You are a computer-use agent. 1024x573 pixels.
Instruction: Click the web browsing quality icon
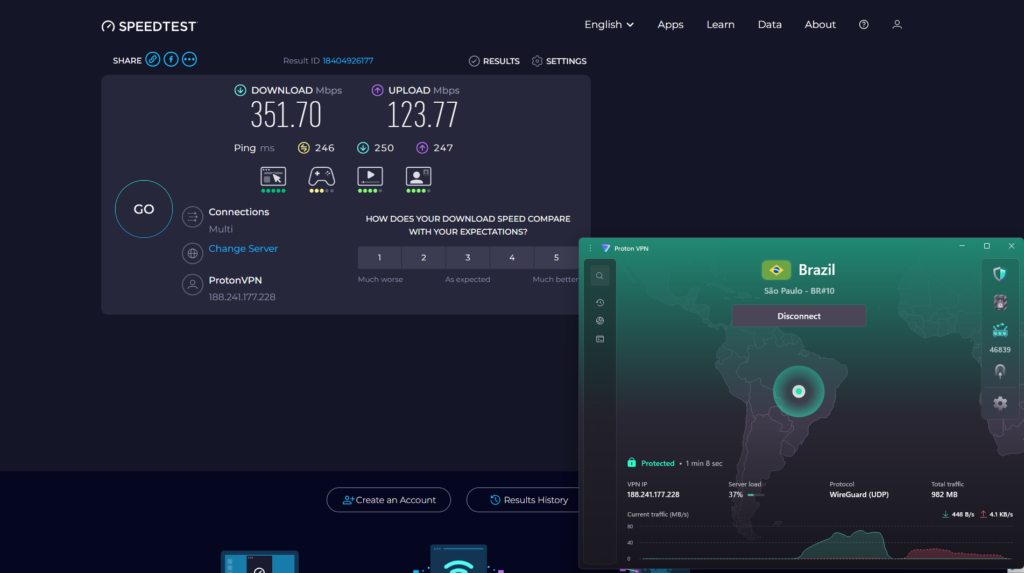pos(273,177)
